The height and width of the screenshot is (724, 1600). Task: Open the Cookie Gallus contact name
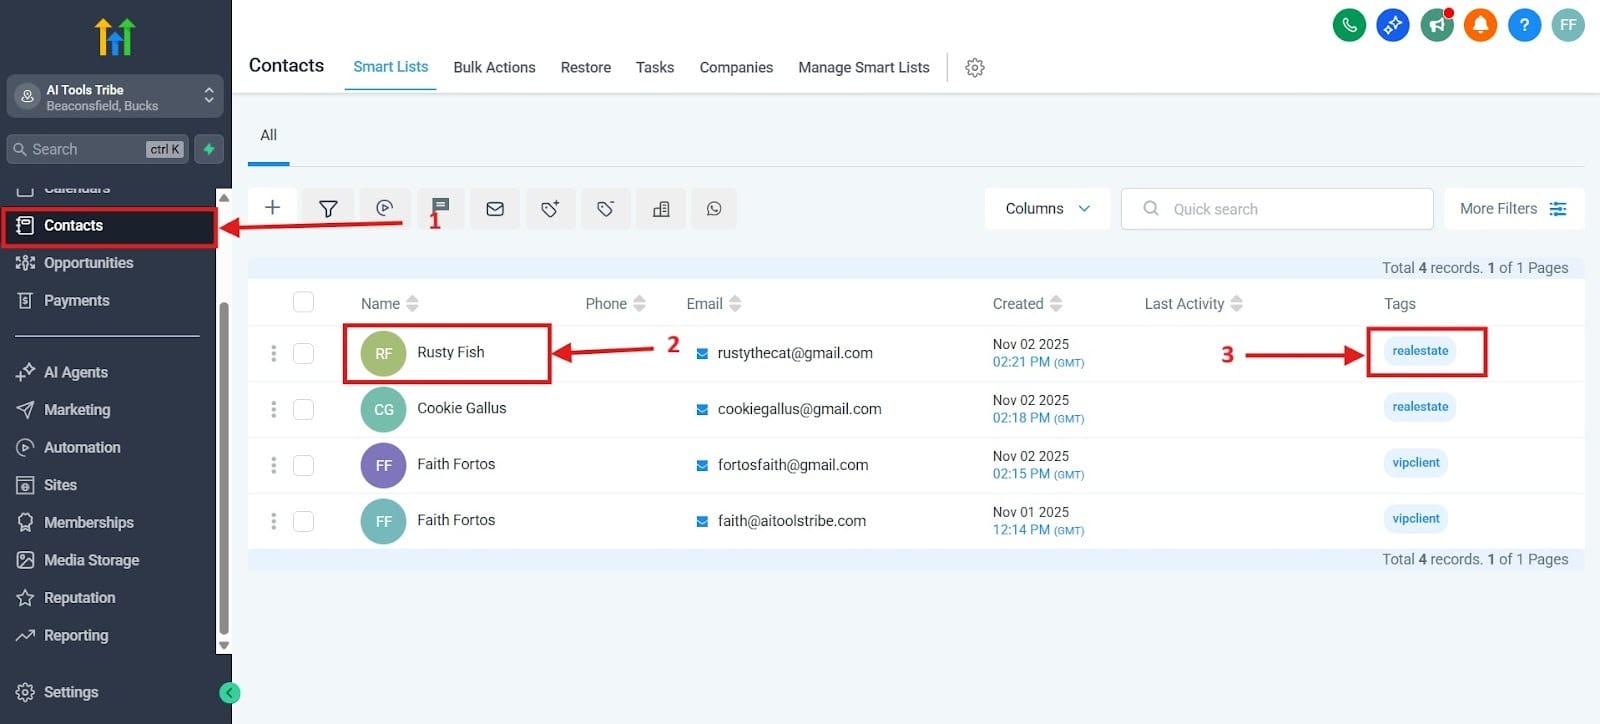point(461,408)
